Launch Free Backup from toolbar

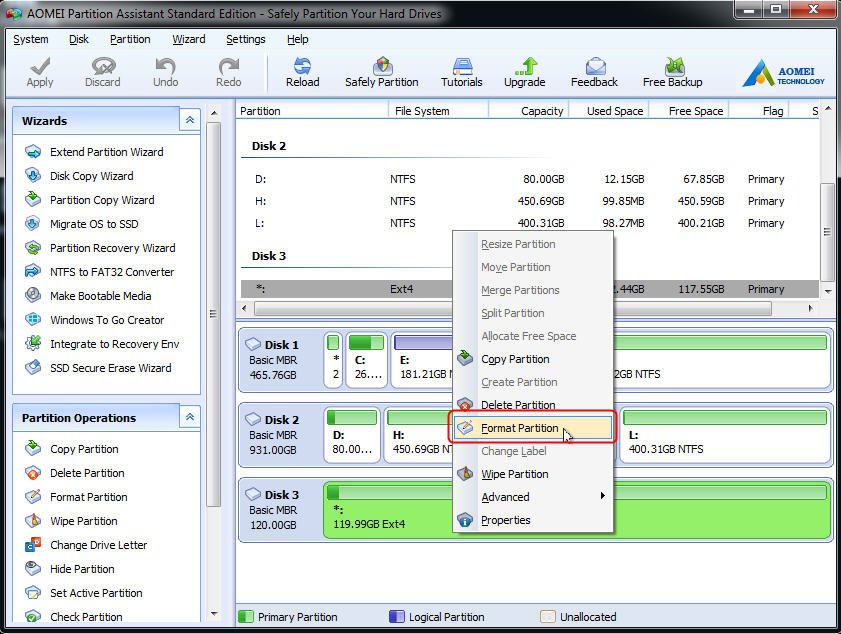click(x=673, y=72)
